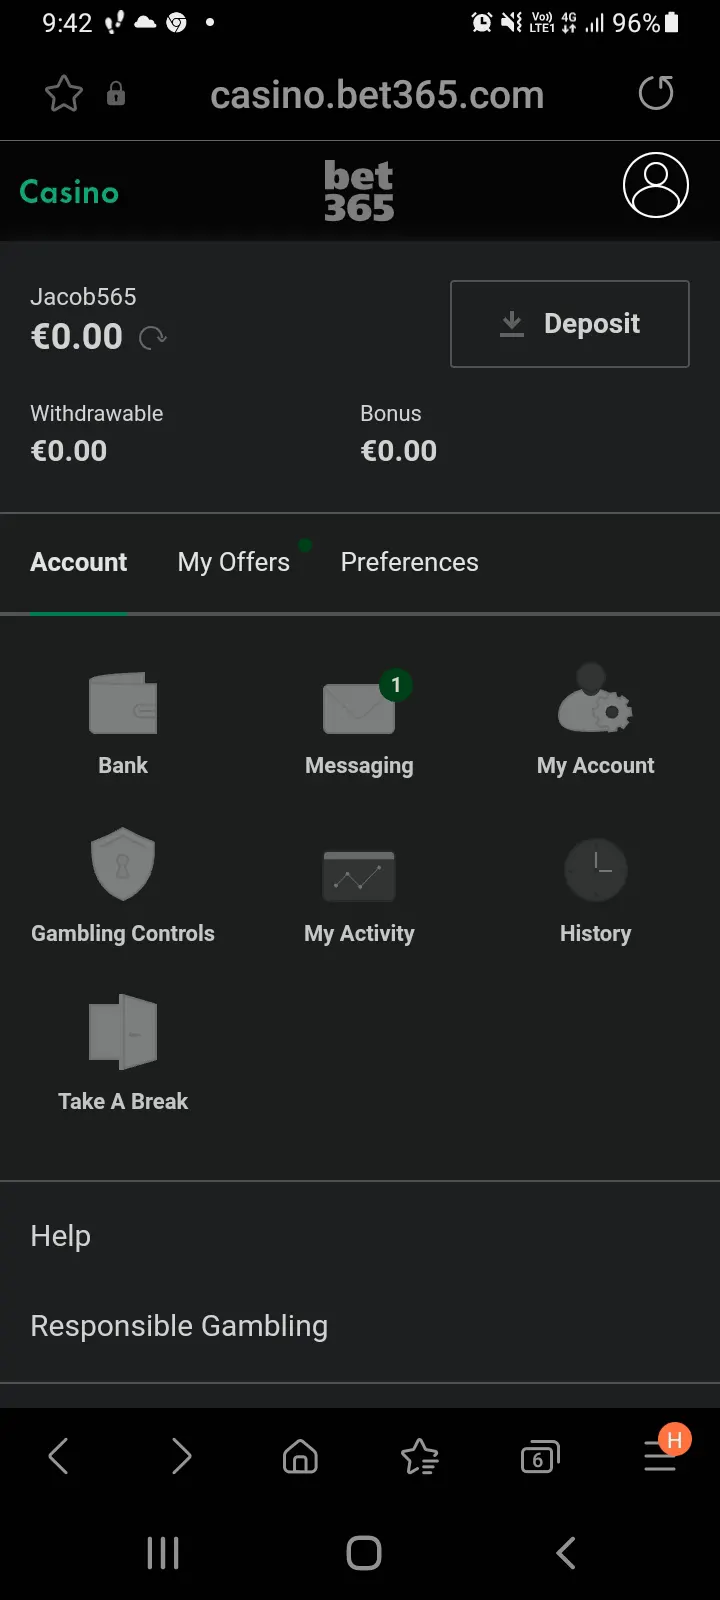This screenshot has width=720, height=1600.
Task: Open the Bank wallet icon
Action: 123,704
